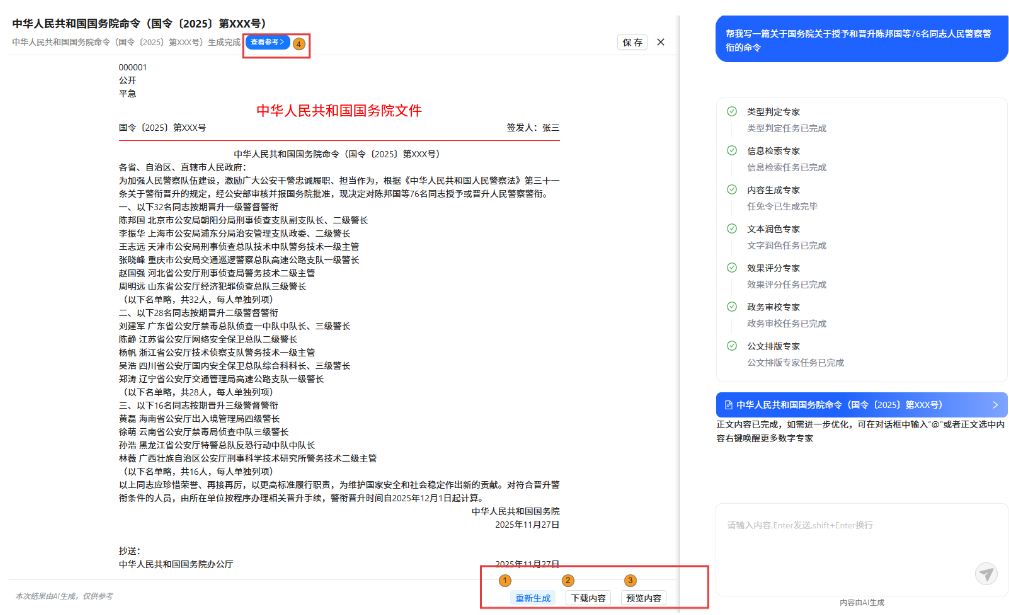Screen dimensions: 1009x615
Task: Click the 公文排版专家 check icon
Action: (732, 345)
